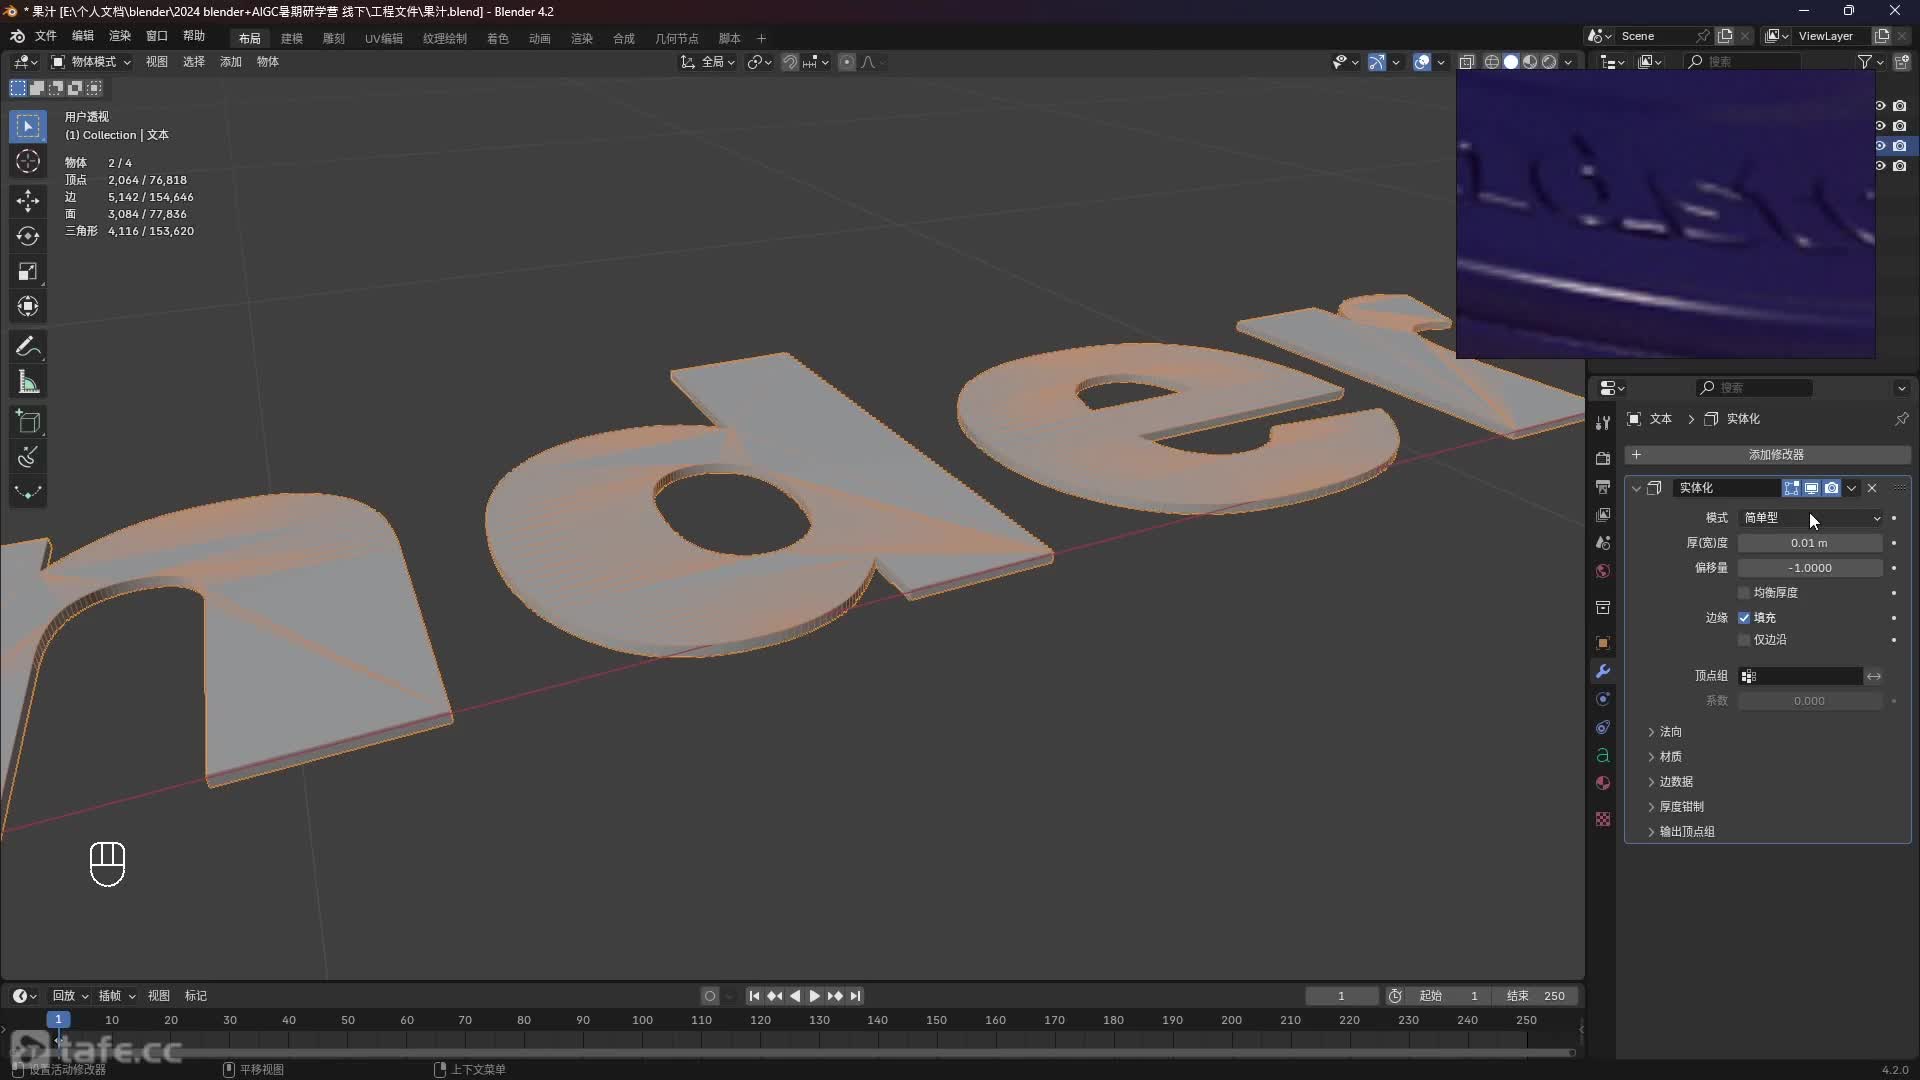Toggle snapping magnet in viewport header
The image size is (1920, 1080).
point(790,62)
